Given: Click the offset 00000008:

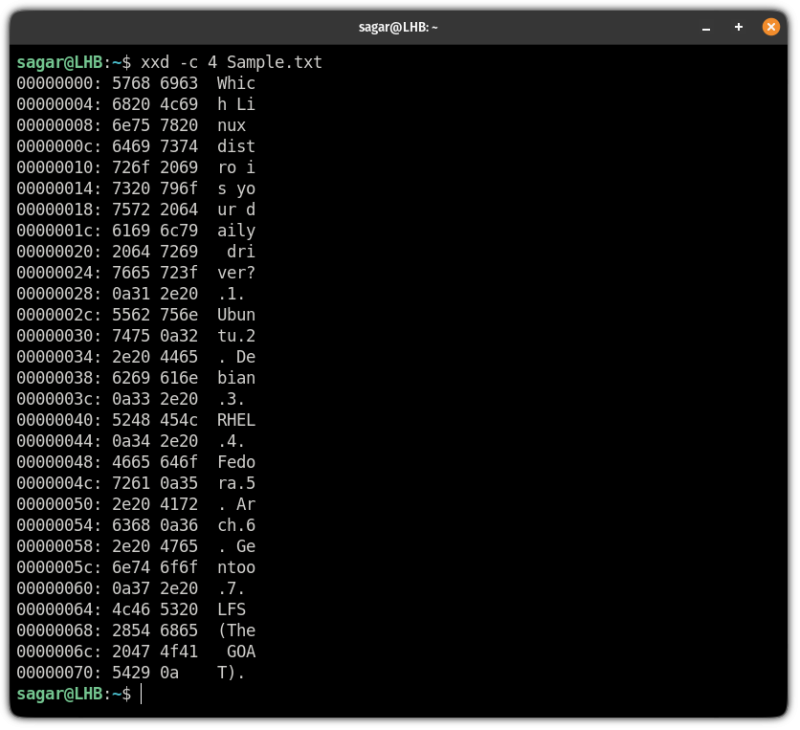Looking at the screenshot, I should [59, 125].
